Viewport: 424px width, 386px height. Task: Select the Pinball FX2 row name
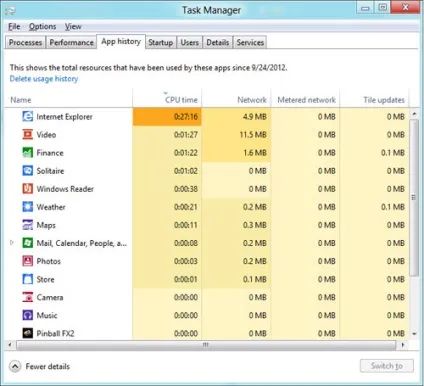point(55,333)
